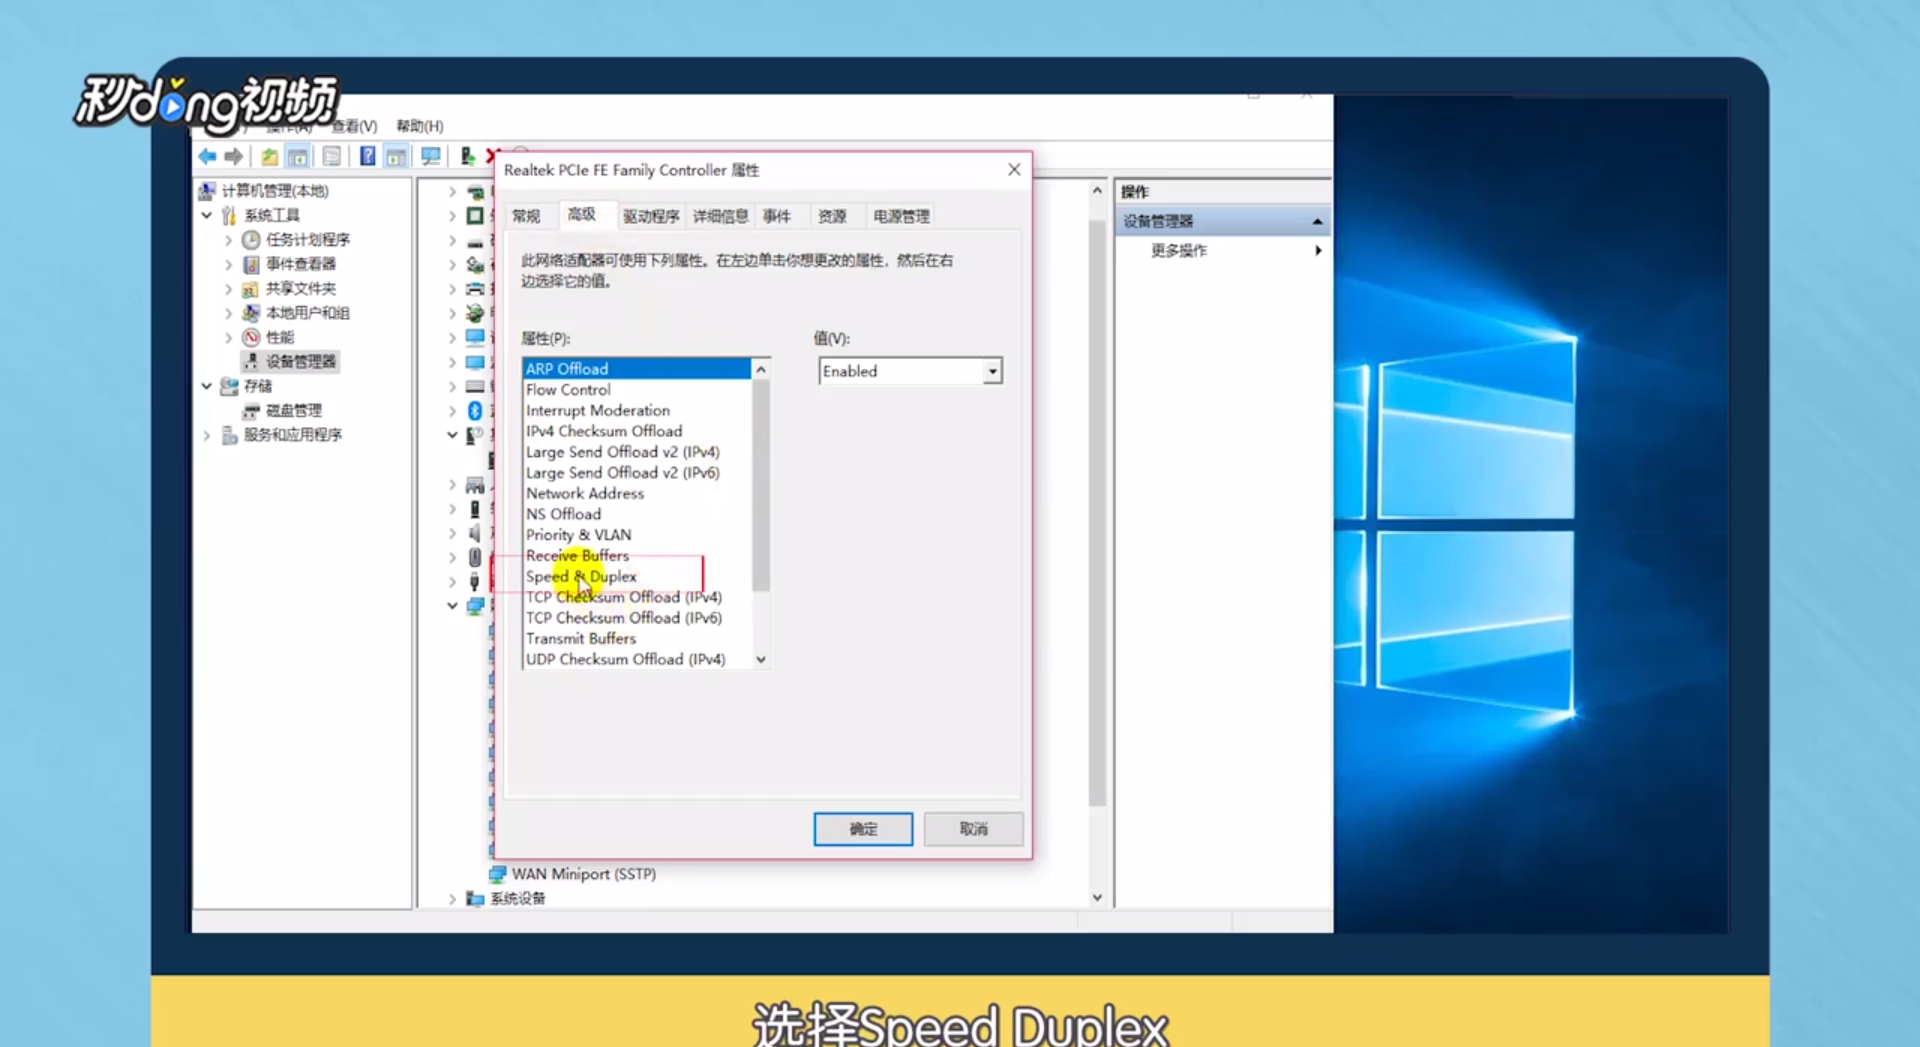1920x1047 pixels.
Task: Collapse the 存储 tree node
Action: [x=207, y=386]
